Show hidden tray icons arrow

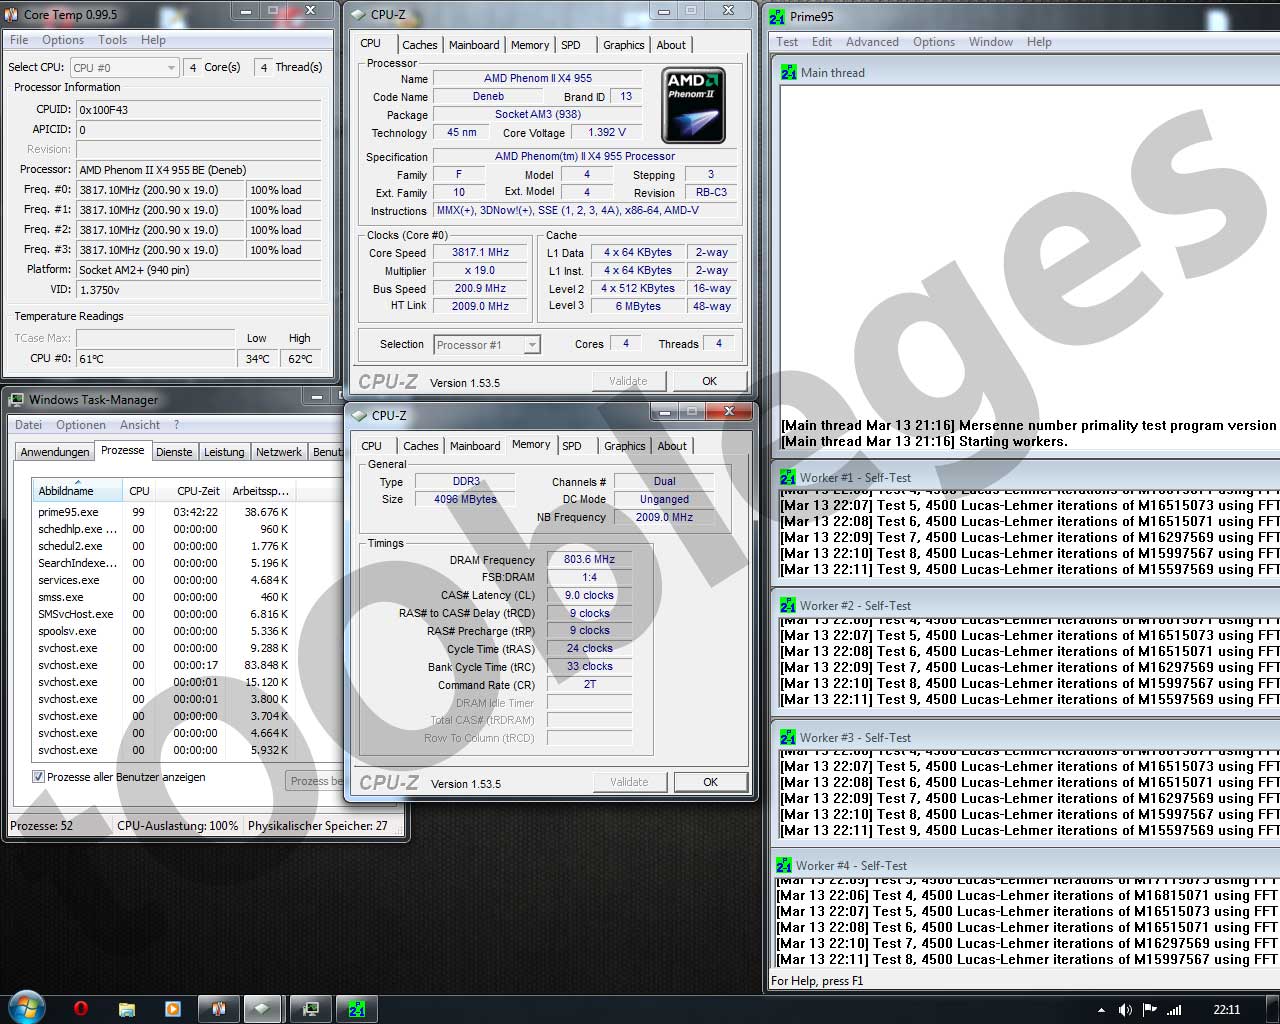[1101, 1010]
